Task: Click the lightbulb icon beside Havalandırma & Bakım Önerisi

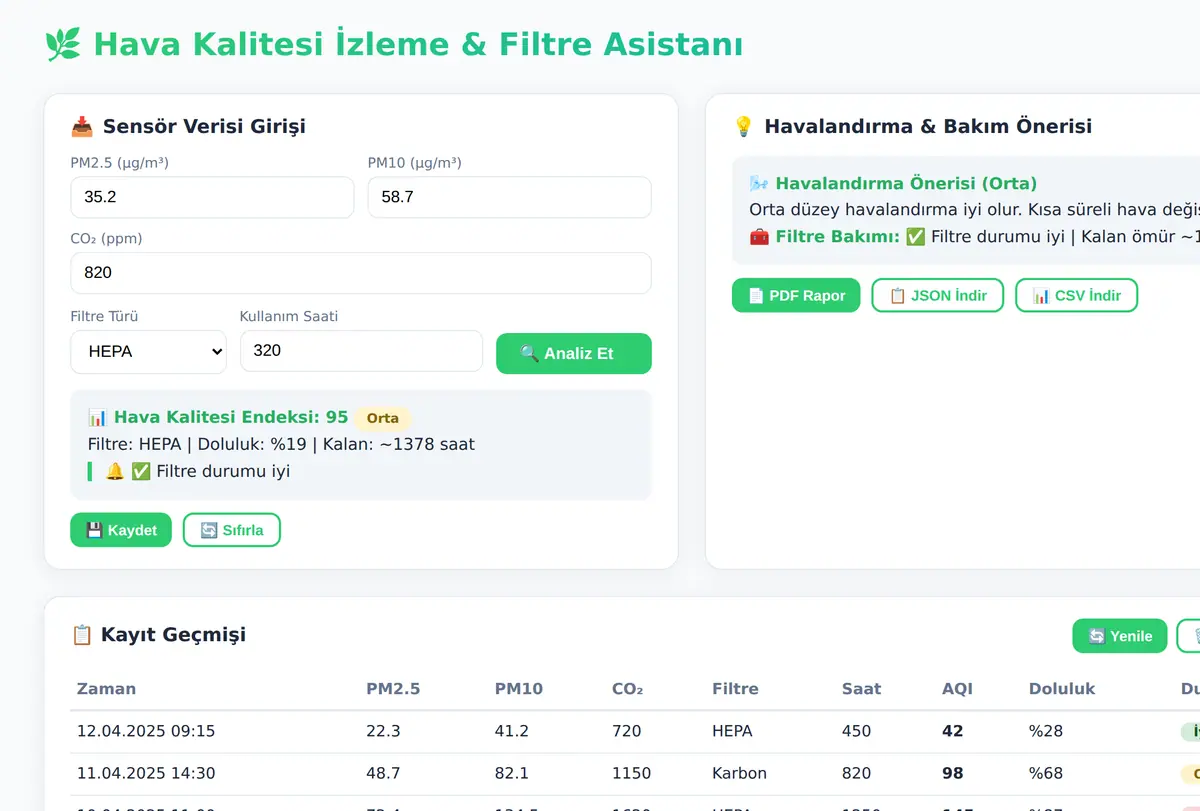Action: coord(743,127)
